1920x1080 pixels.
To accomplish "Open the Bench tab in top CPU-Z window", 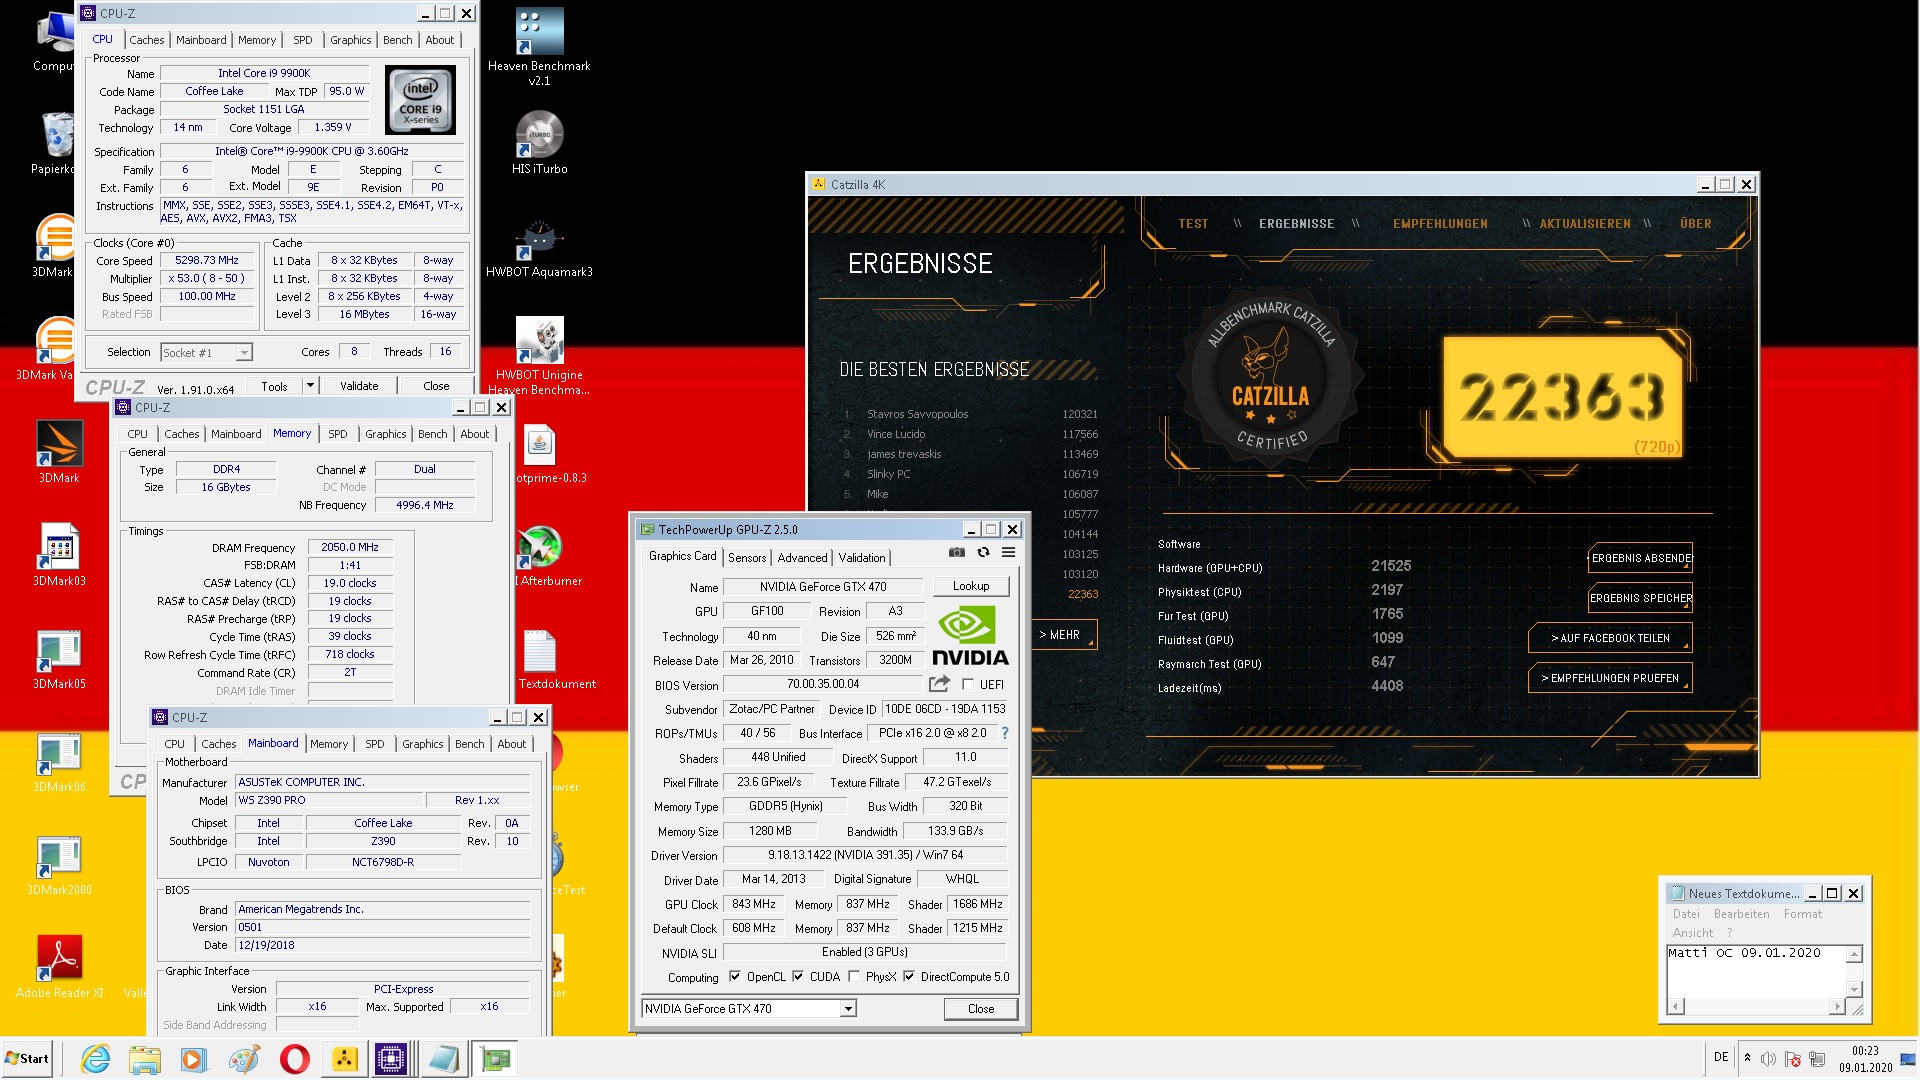I will (x=397, y=40).
